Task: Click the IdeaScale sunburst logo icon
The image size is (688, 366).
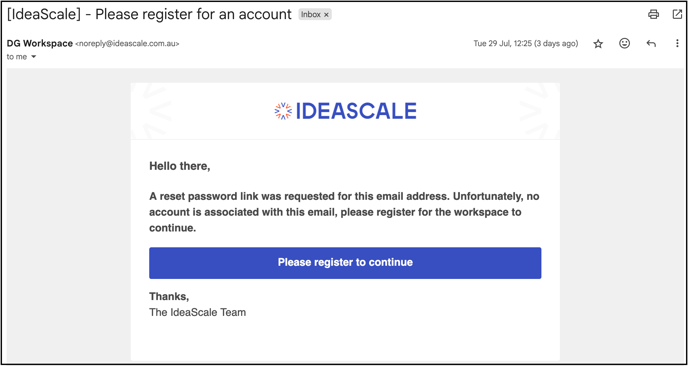Action: click(x=283, y=111)
